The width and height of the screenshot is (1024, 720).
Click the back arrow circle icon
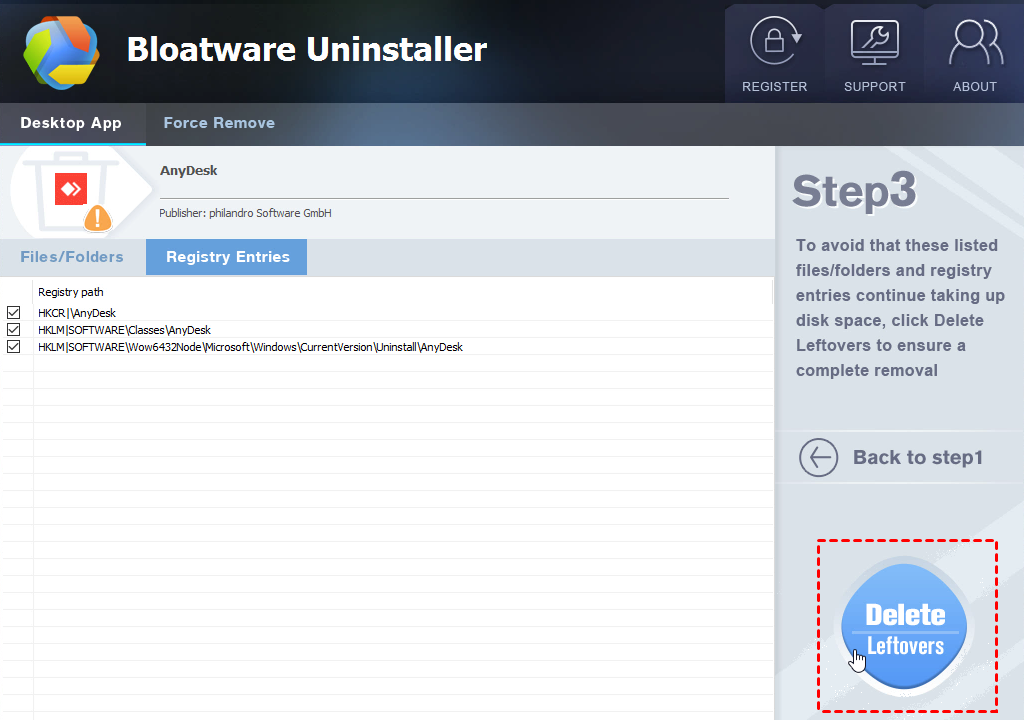(818, 458)
